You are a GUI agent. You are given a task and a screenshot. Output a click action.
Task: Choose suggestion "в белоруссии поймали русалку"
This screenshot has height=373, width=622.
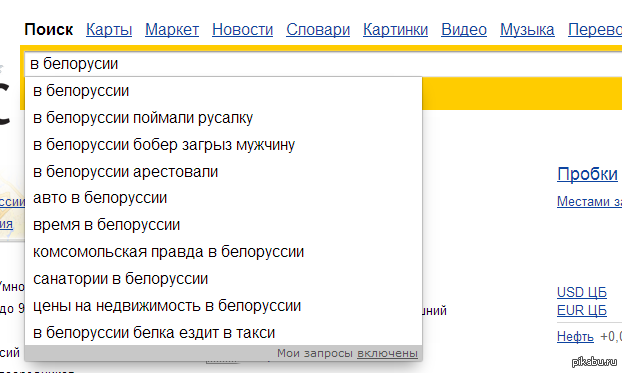pyautogui.click(x=223, y=118)
